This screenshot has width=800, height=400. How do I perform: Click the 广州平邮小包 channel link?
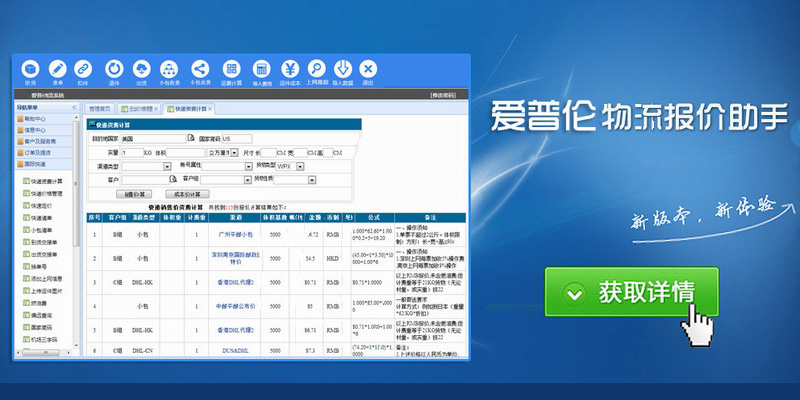point(235,235)
